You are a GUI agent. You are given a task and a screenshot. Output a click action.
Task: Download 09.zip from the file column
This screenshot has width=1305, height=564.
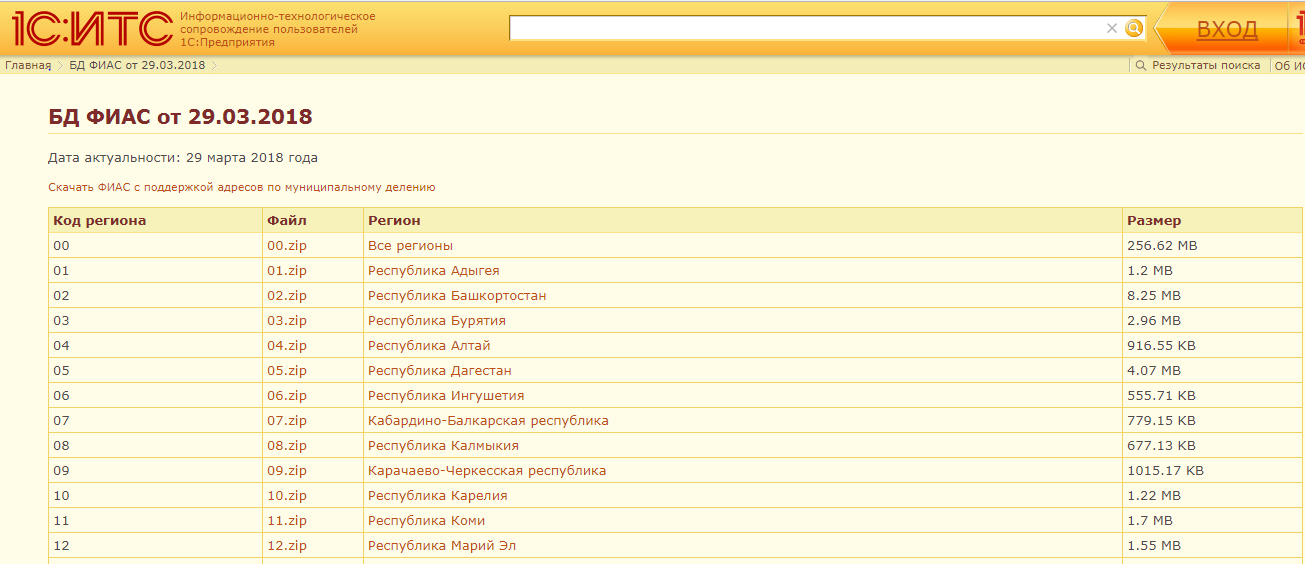(x=287, y=470)
